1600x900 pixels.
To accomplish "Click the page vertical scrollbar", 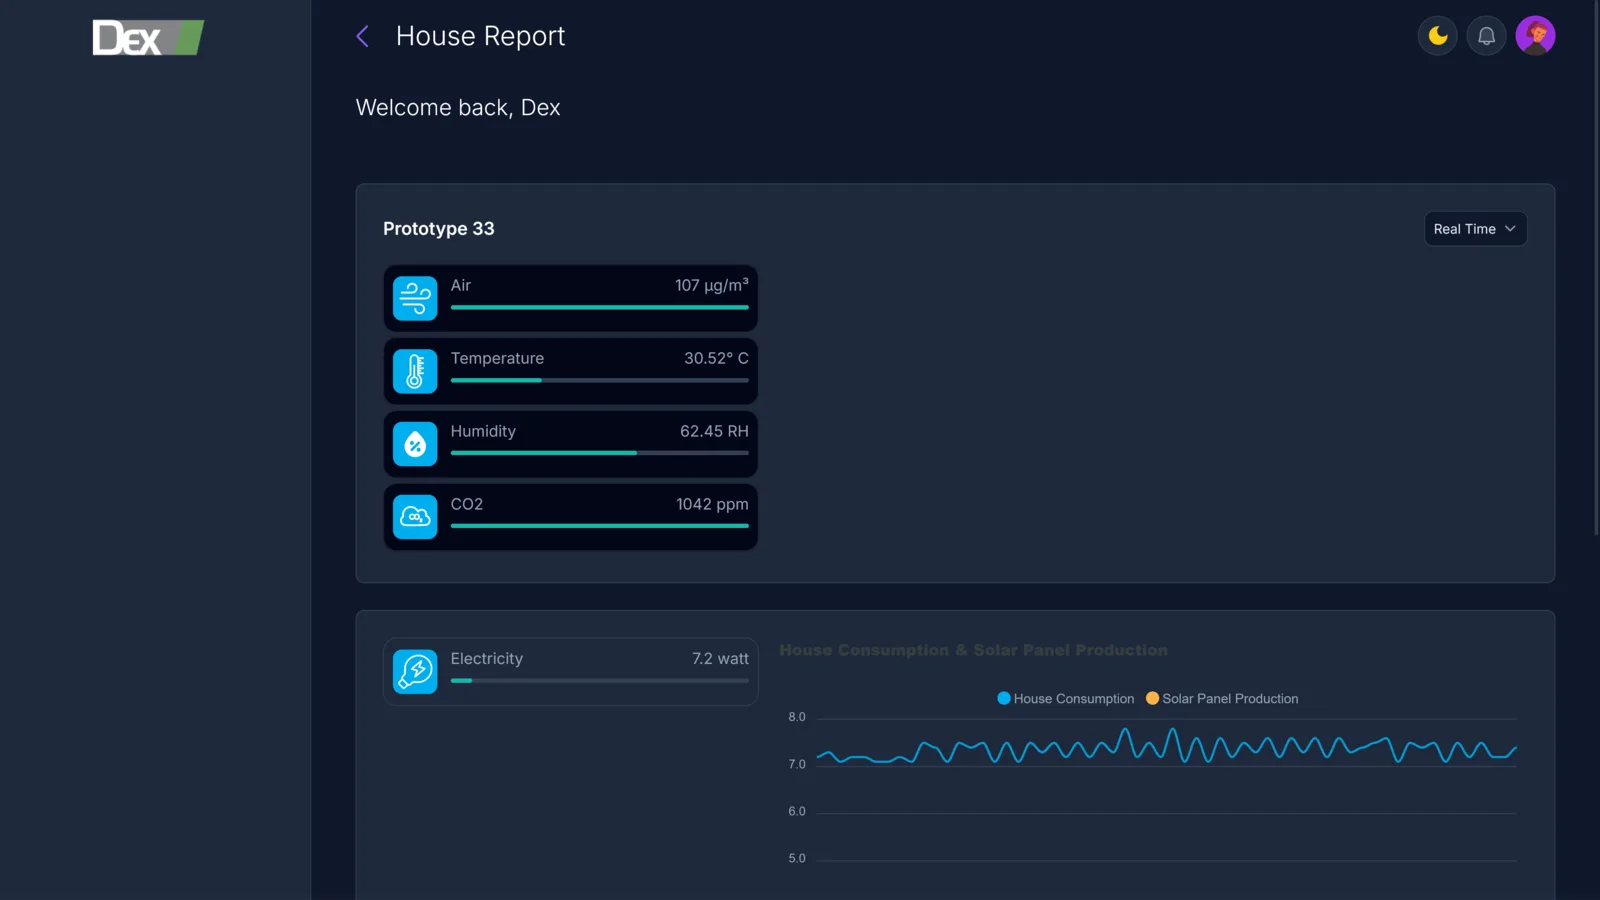I will pyautogui.click(x=1596, y=268).
